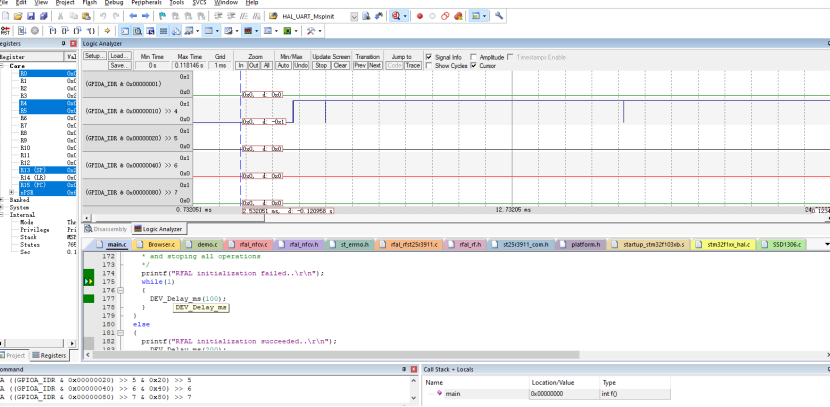Open the Debug menu
830x407 pixels.
[x=114, y=3]
